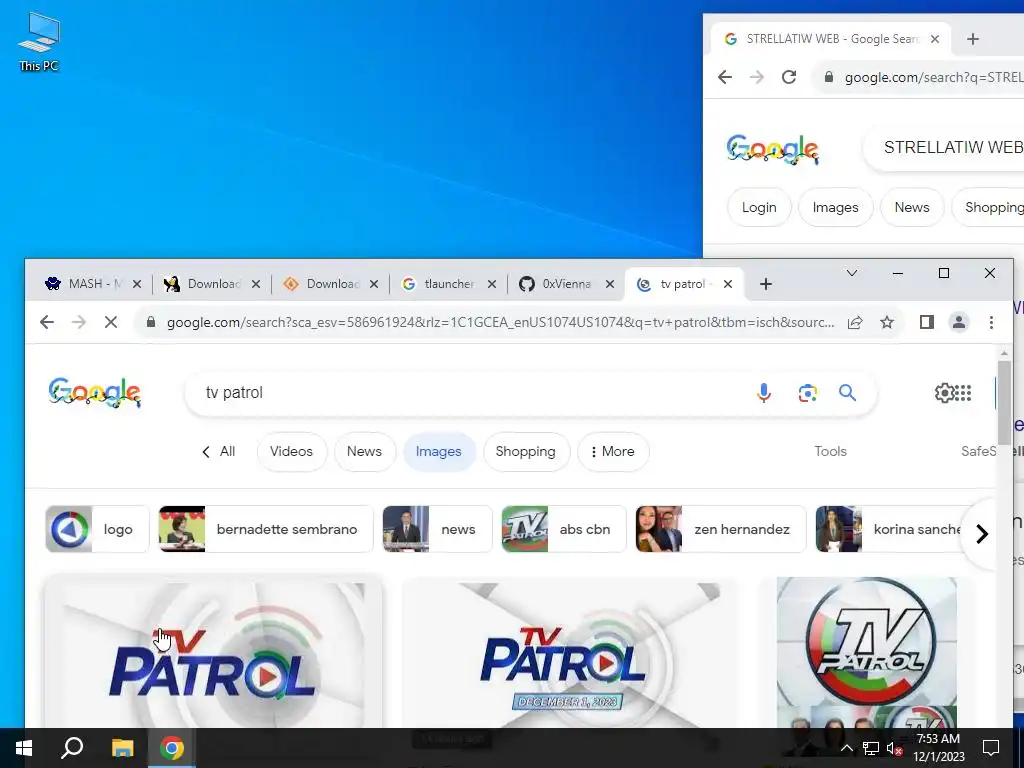This screenshot has width=1024, height=768.
Task: Select the Images filter chip
Action: (438, 451)
